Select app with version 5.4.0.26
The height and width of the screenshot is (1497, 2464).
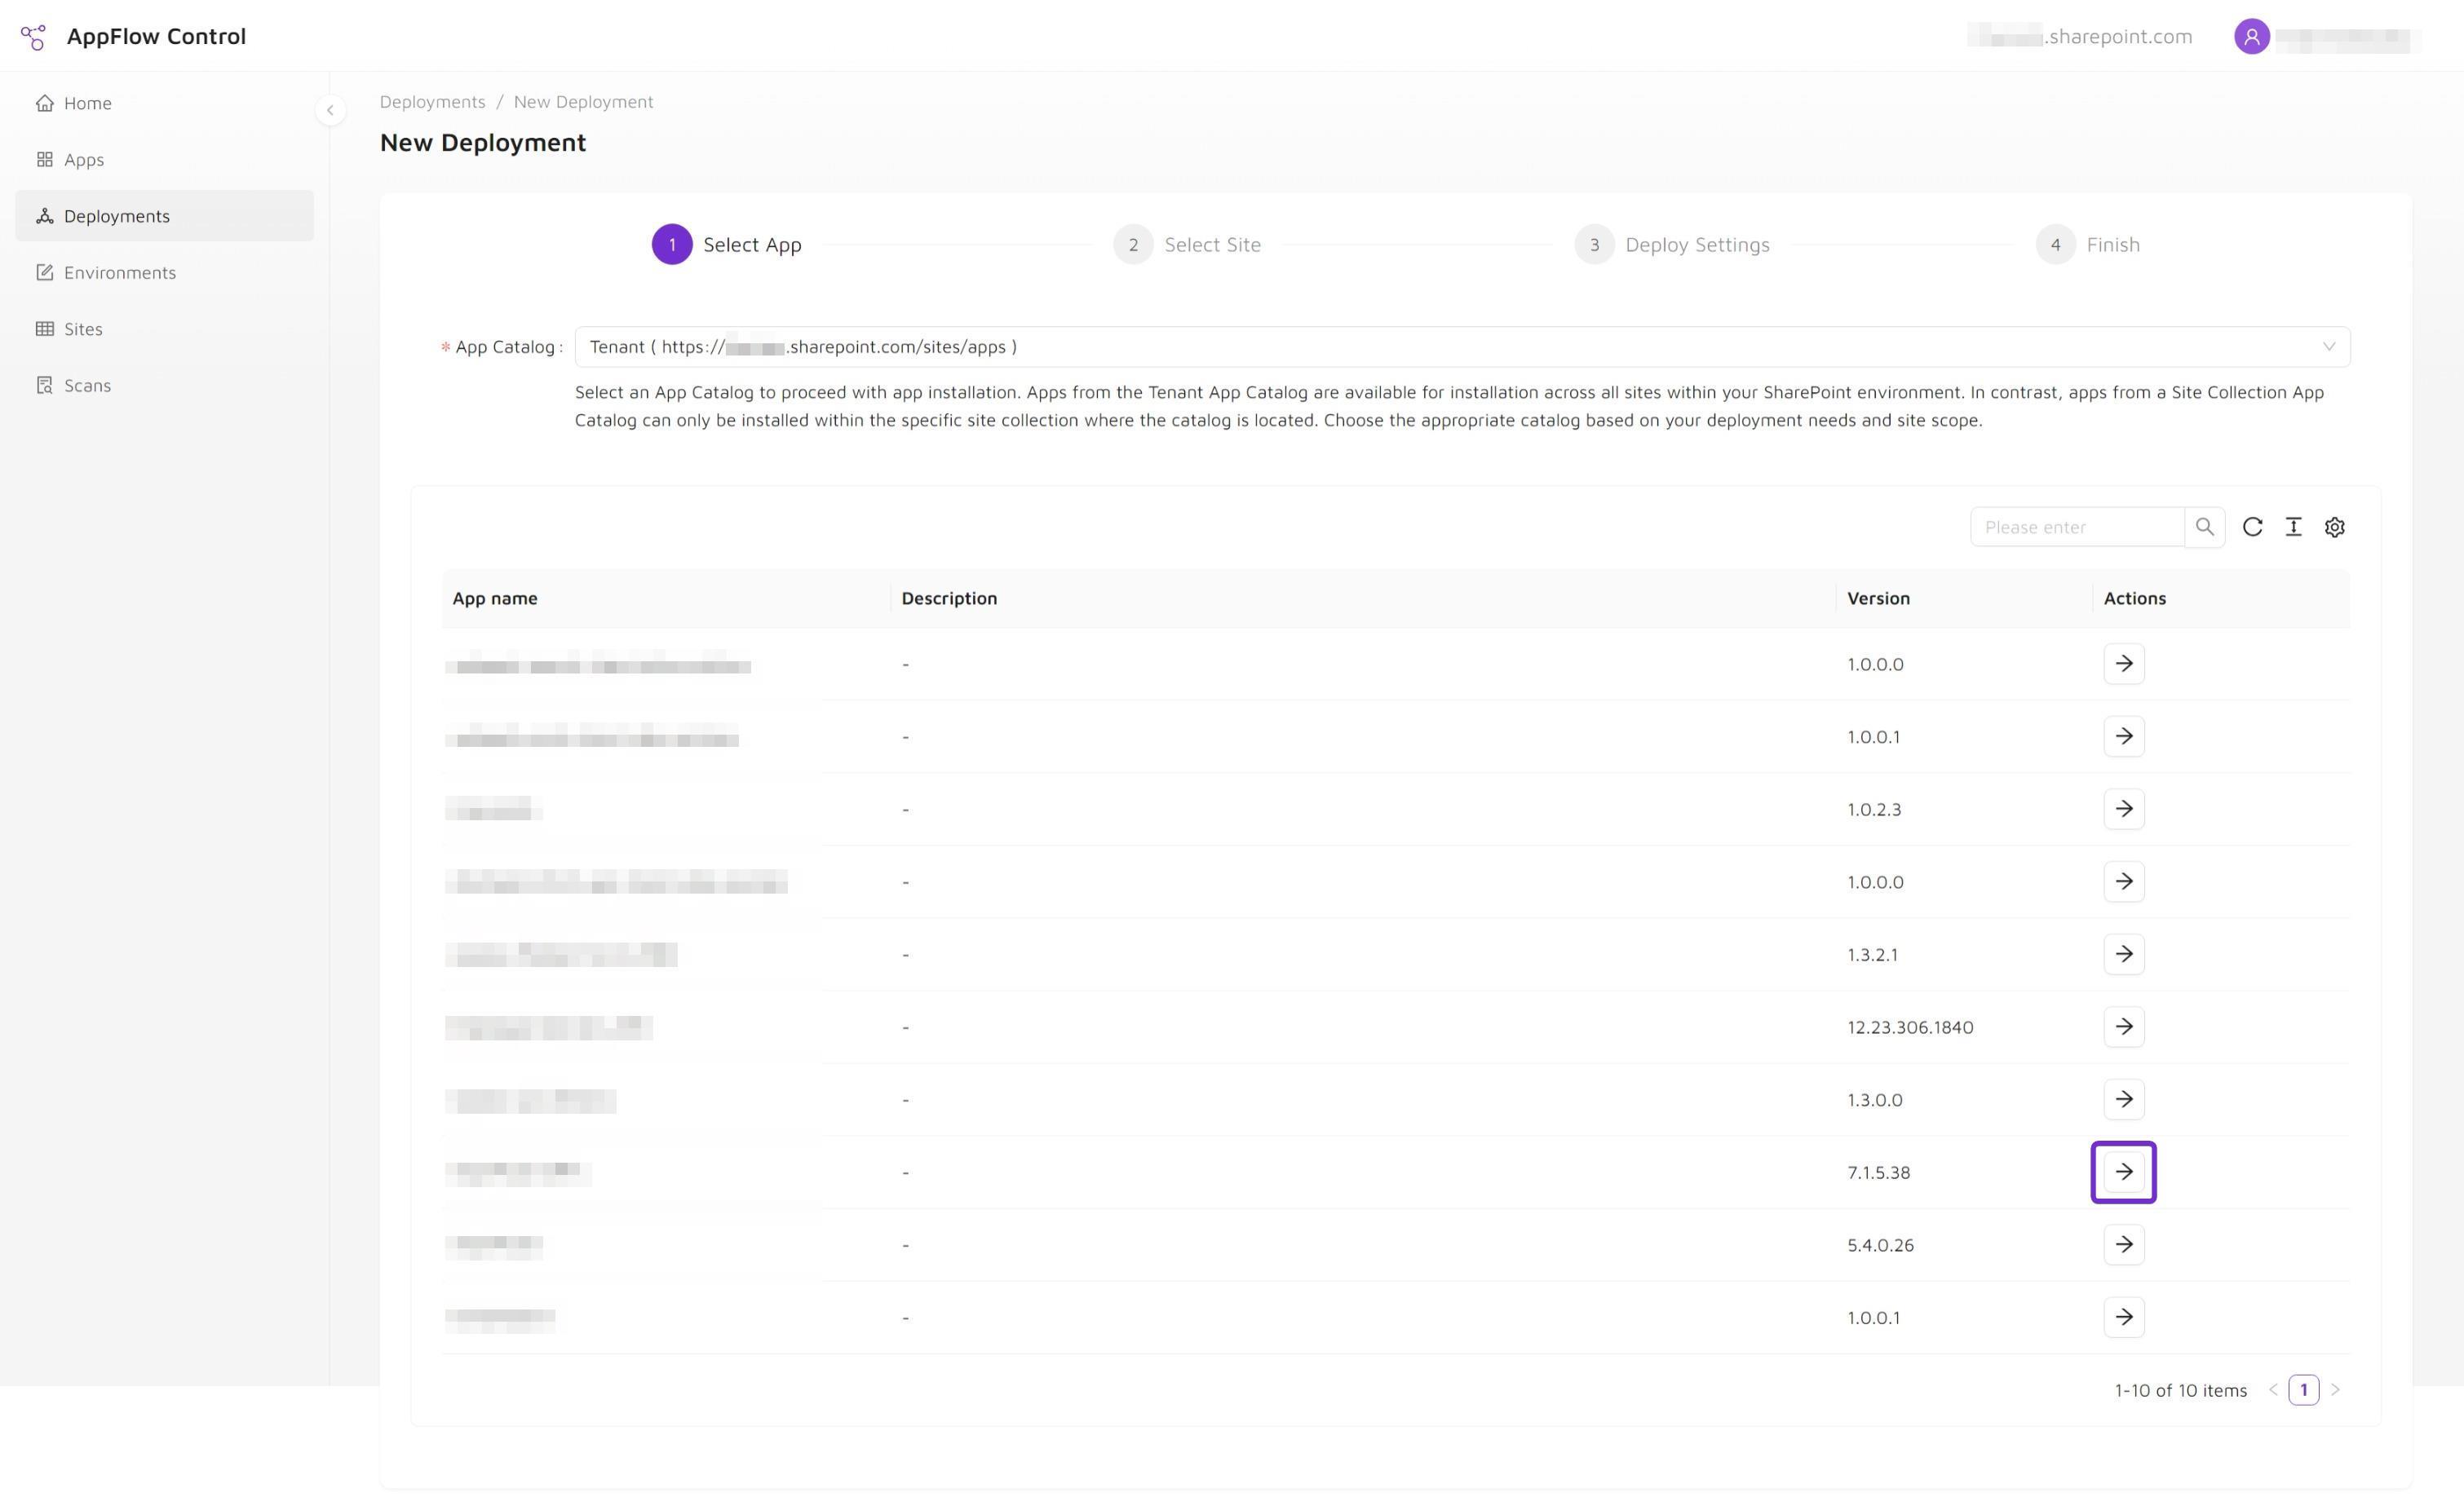pyautogui.click(x=2123, y=1245)
